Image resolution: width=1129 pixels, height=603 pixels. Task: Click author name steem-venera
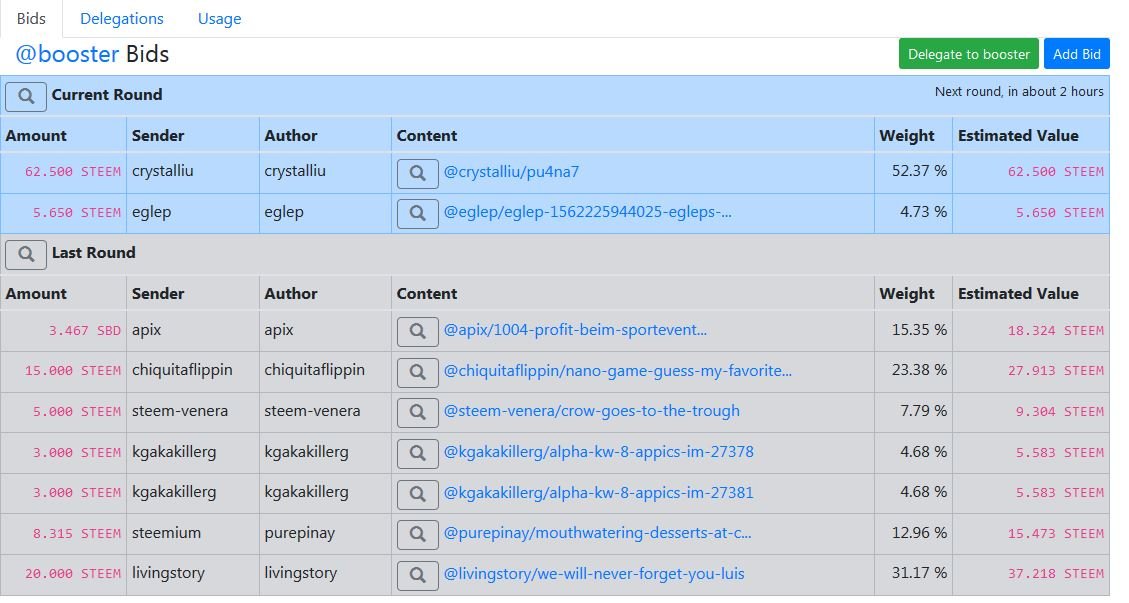[312, 411]
